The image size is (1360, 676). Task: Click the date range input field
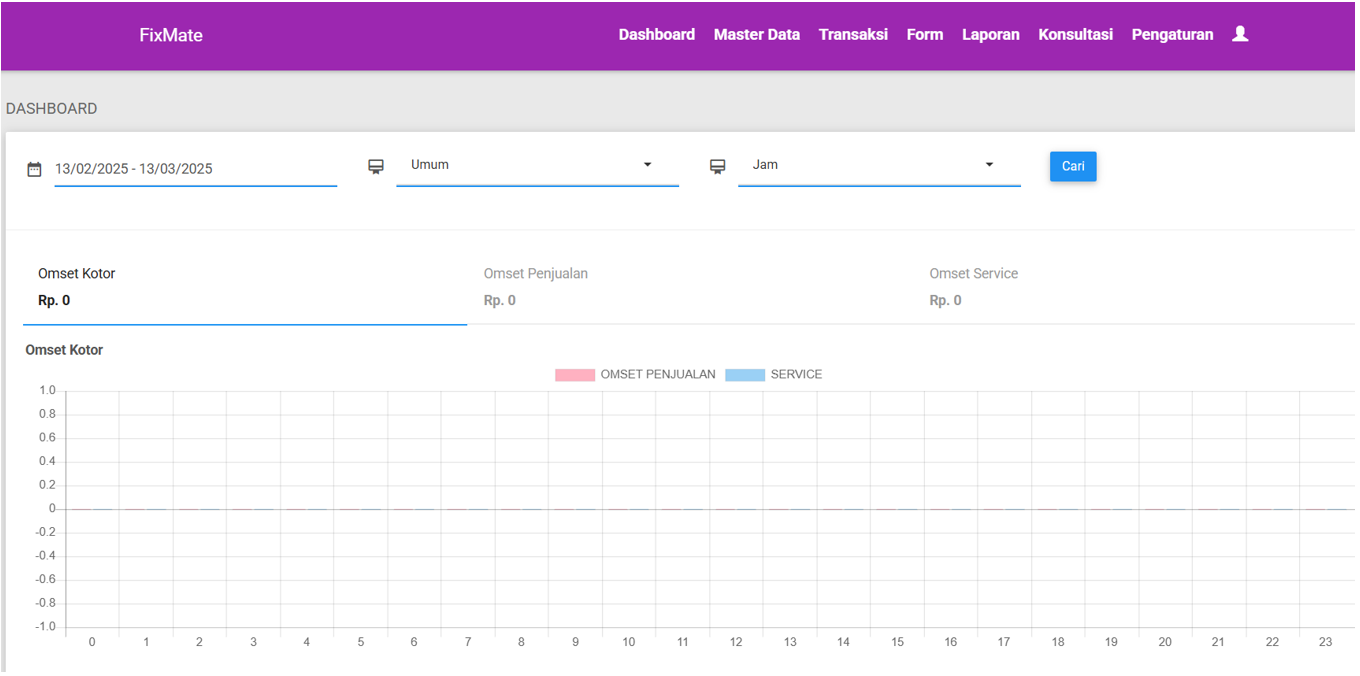[195, 169]
